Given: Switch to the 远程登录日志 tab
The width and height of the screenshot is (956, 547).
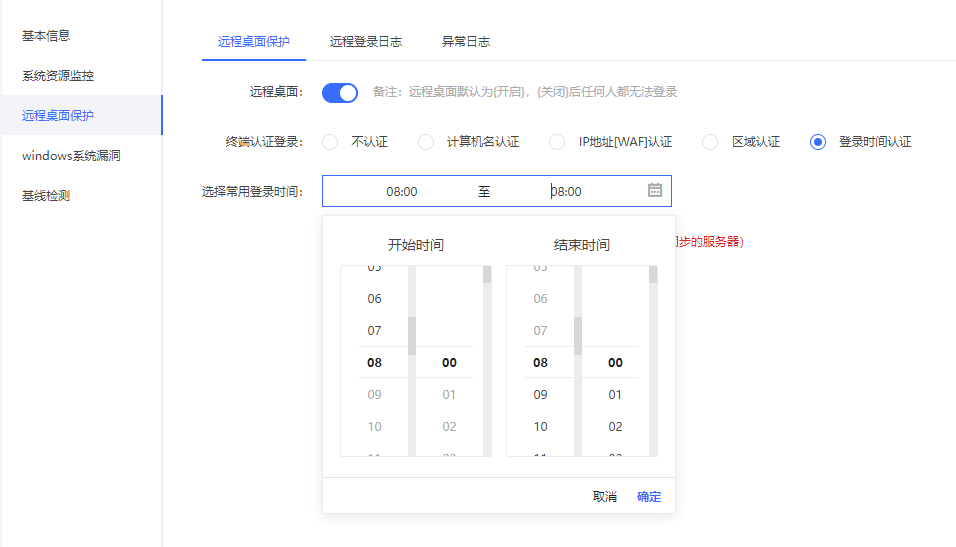Looking at the screenshot, I should (366, 42).
